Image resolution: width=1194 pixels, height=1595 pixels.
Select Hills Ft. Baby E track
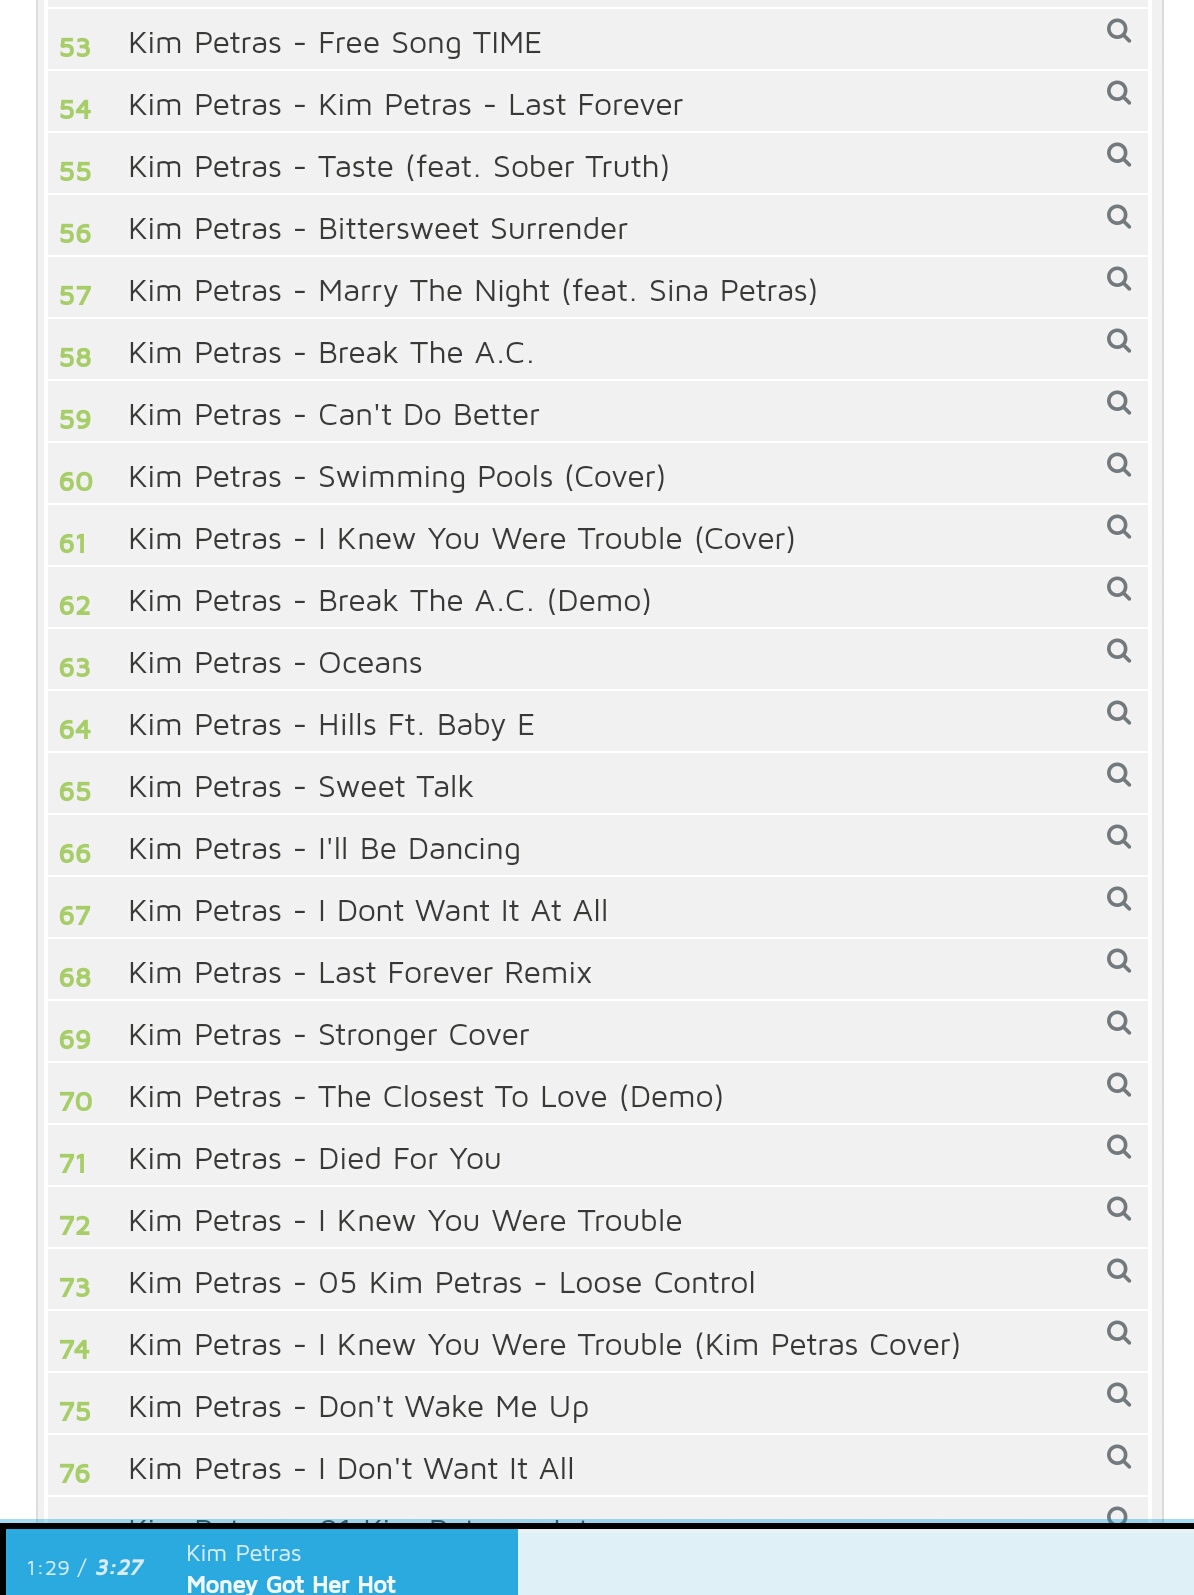[598, 722]
